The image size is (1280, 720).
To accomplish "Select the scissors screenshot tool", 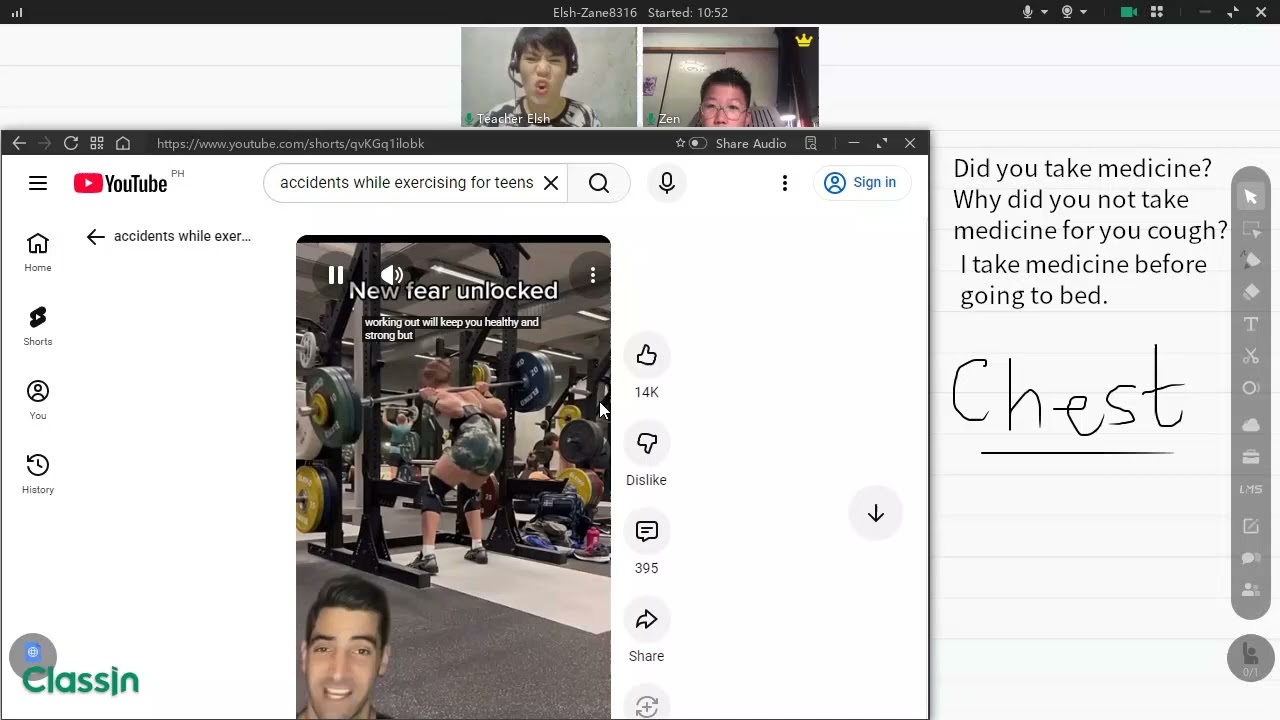I will [x=1251, y=356].
